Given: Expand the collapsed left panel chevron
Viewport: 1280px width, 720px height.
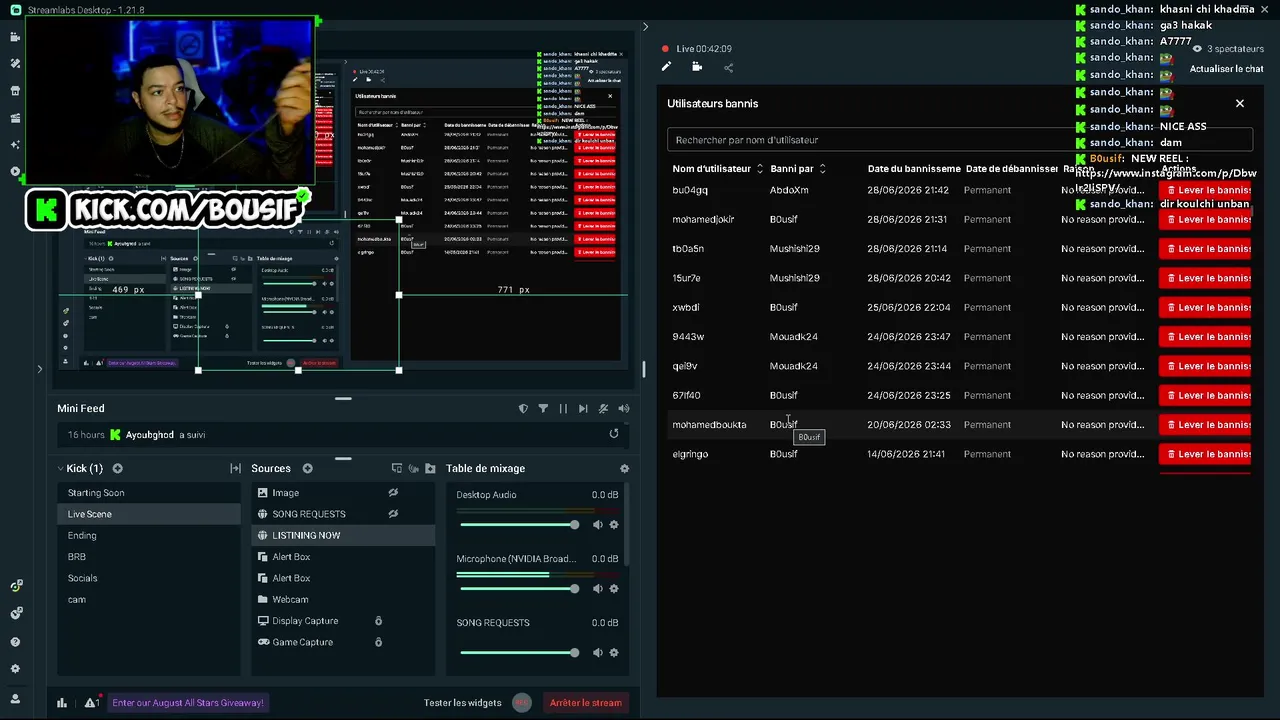Looking at the screenshot, I should 40,369.
